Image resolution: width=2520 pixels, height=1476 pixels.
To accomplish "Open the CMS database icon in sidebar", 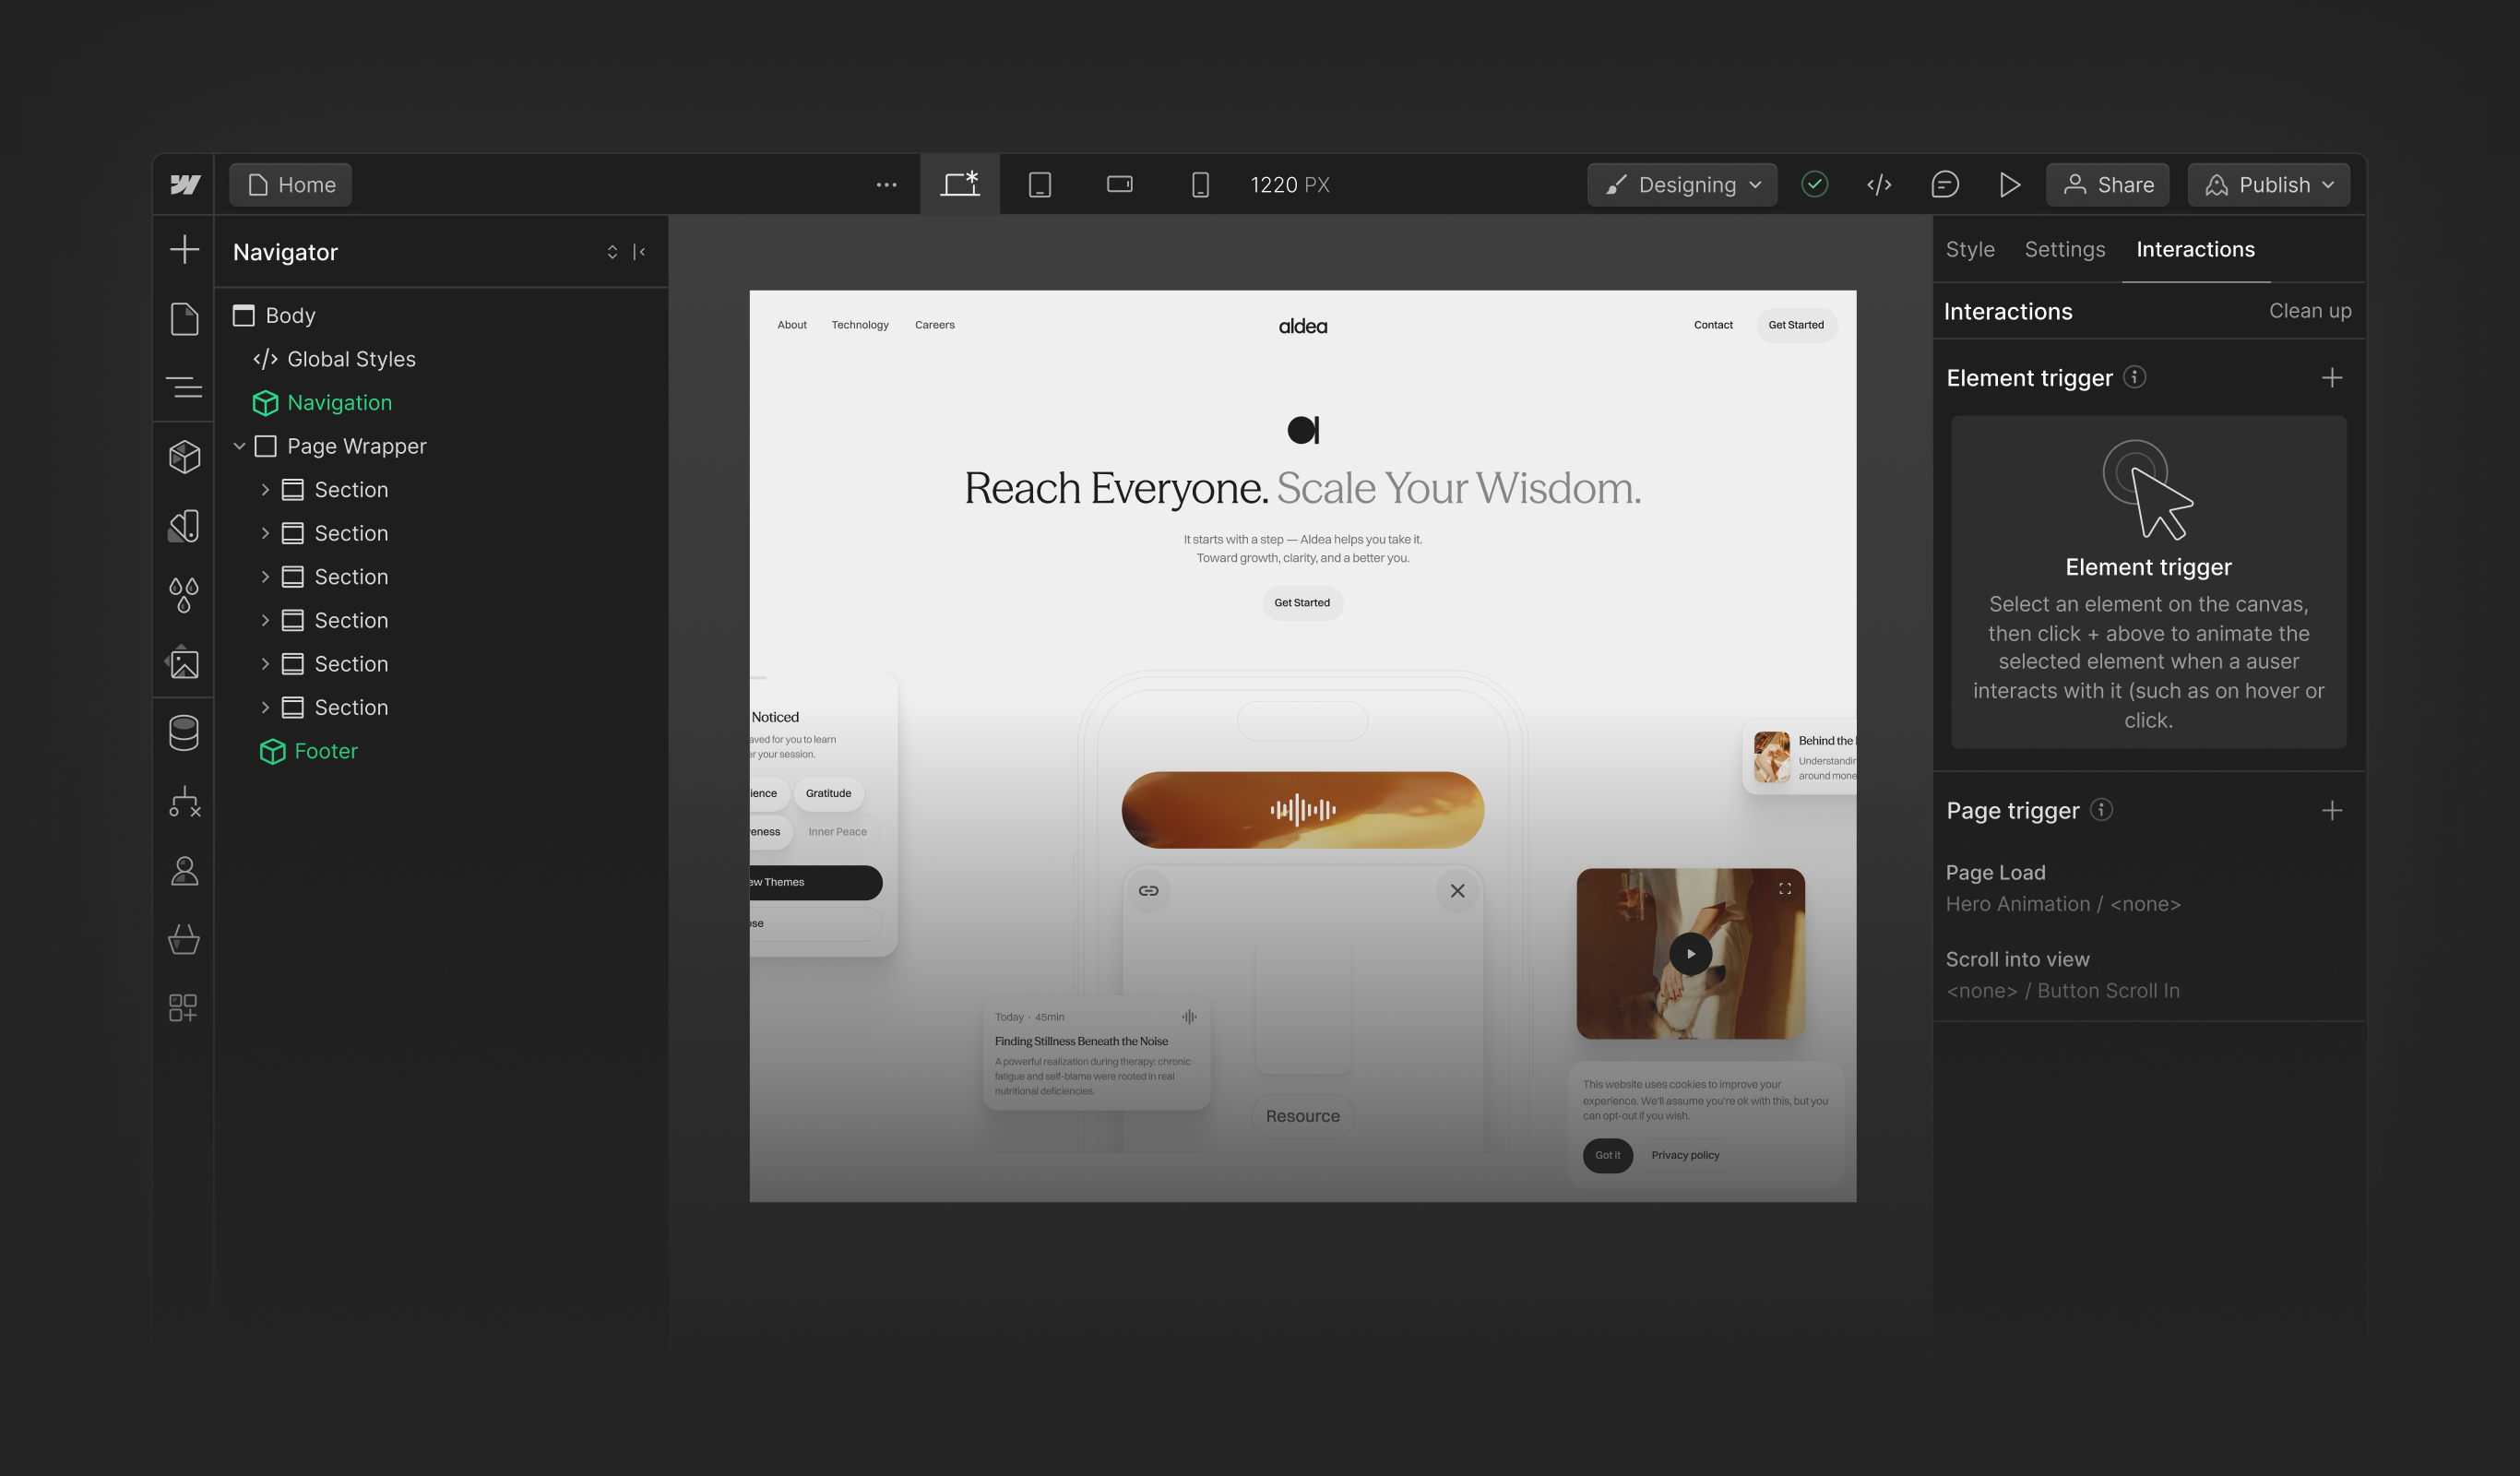I will pos(184,733).
